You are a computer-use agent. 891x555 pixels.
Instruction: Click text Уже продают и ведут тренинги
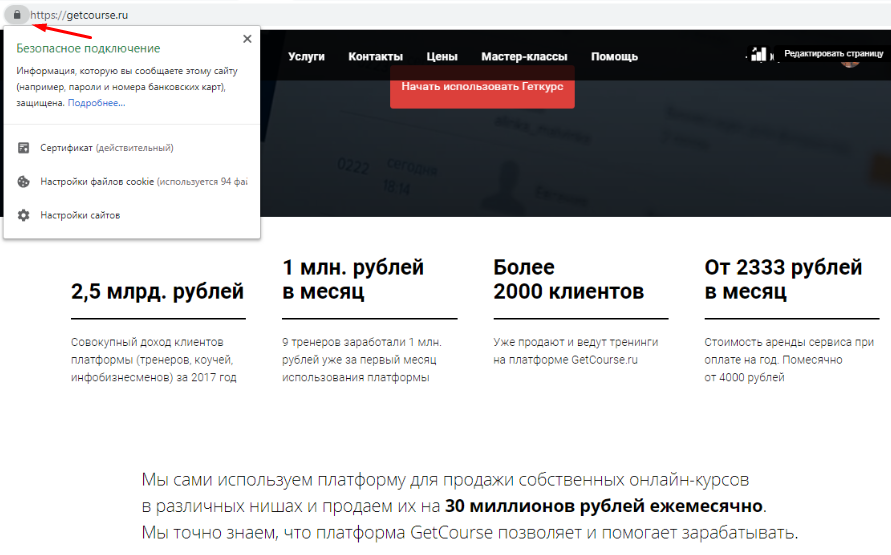tap(576, 351)
